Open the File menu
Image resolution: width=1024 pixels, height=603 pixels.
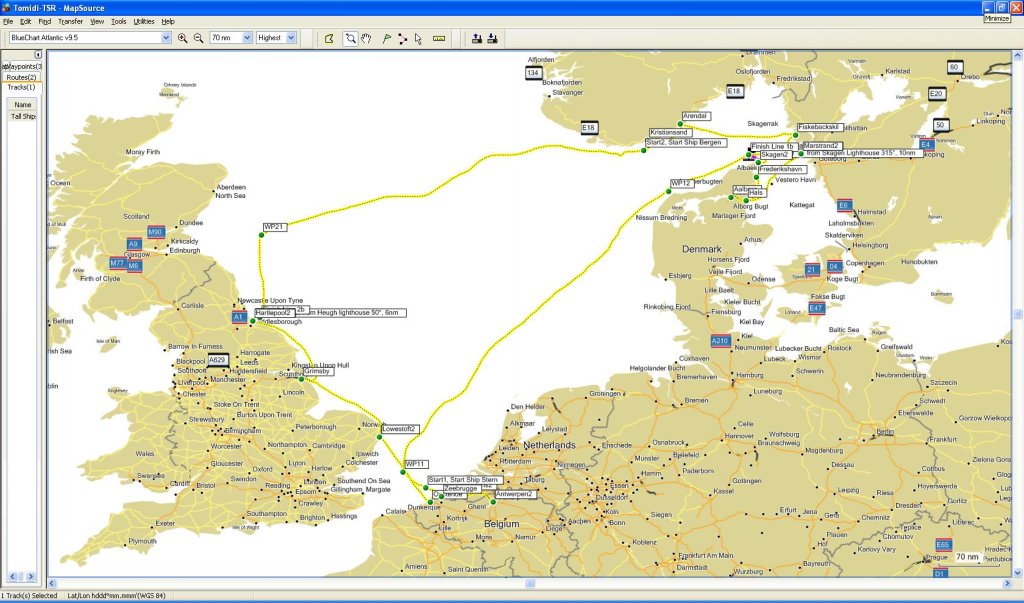point(8,22)
